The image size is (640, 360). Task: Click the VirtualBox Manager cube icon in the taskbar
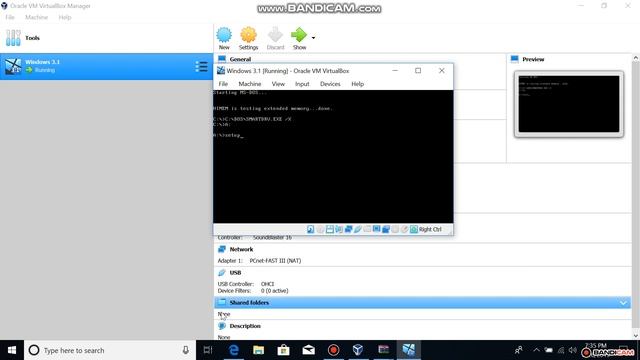(358, 350)
